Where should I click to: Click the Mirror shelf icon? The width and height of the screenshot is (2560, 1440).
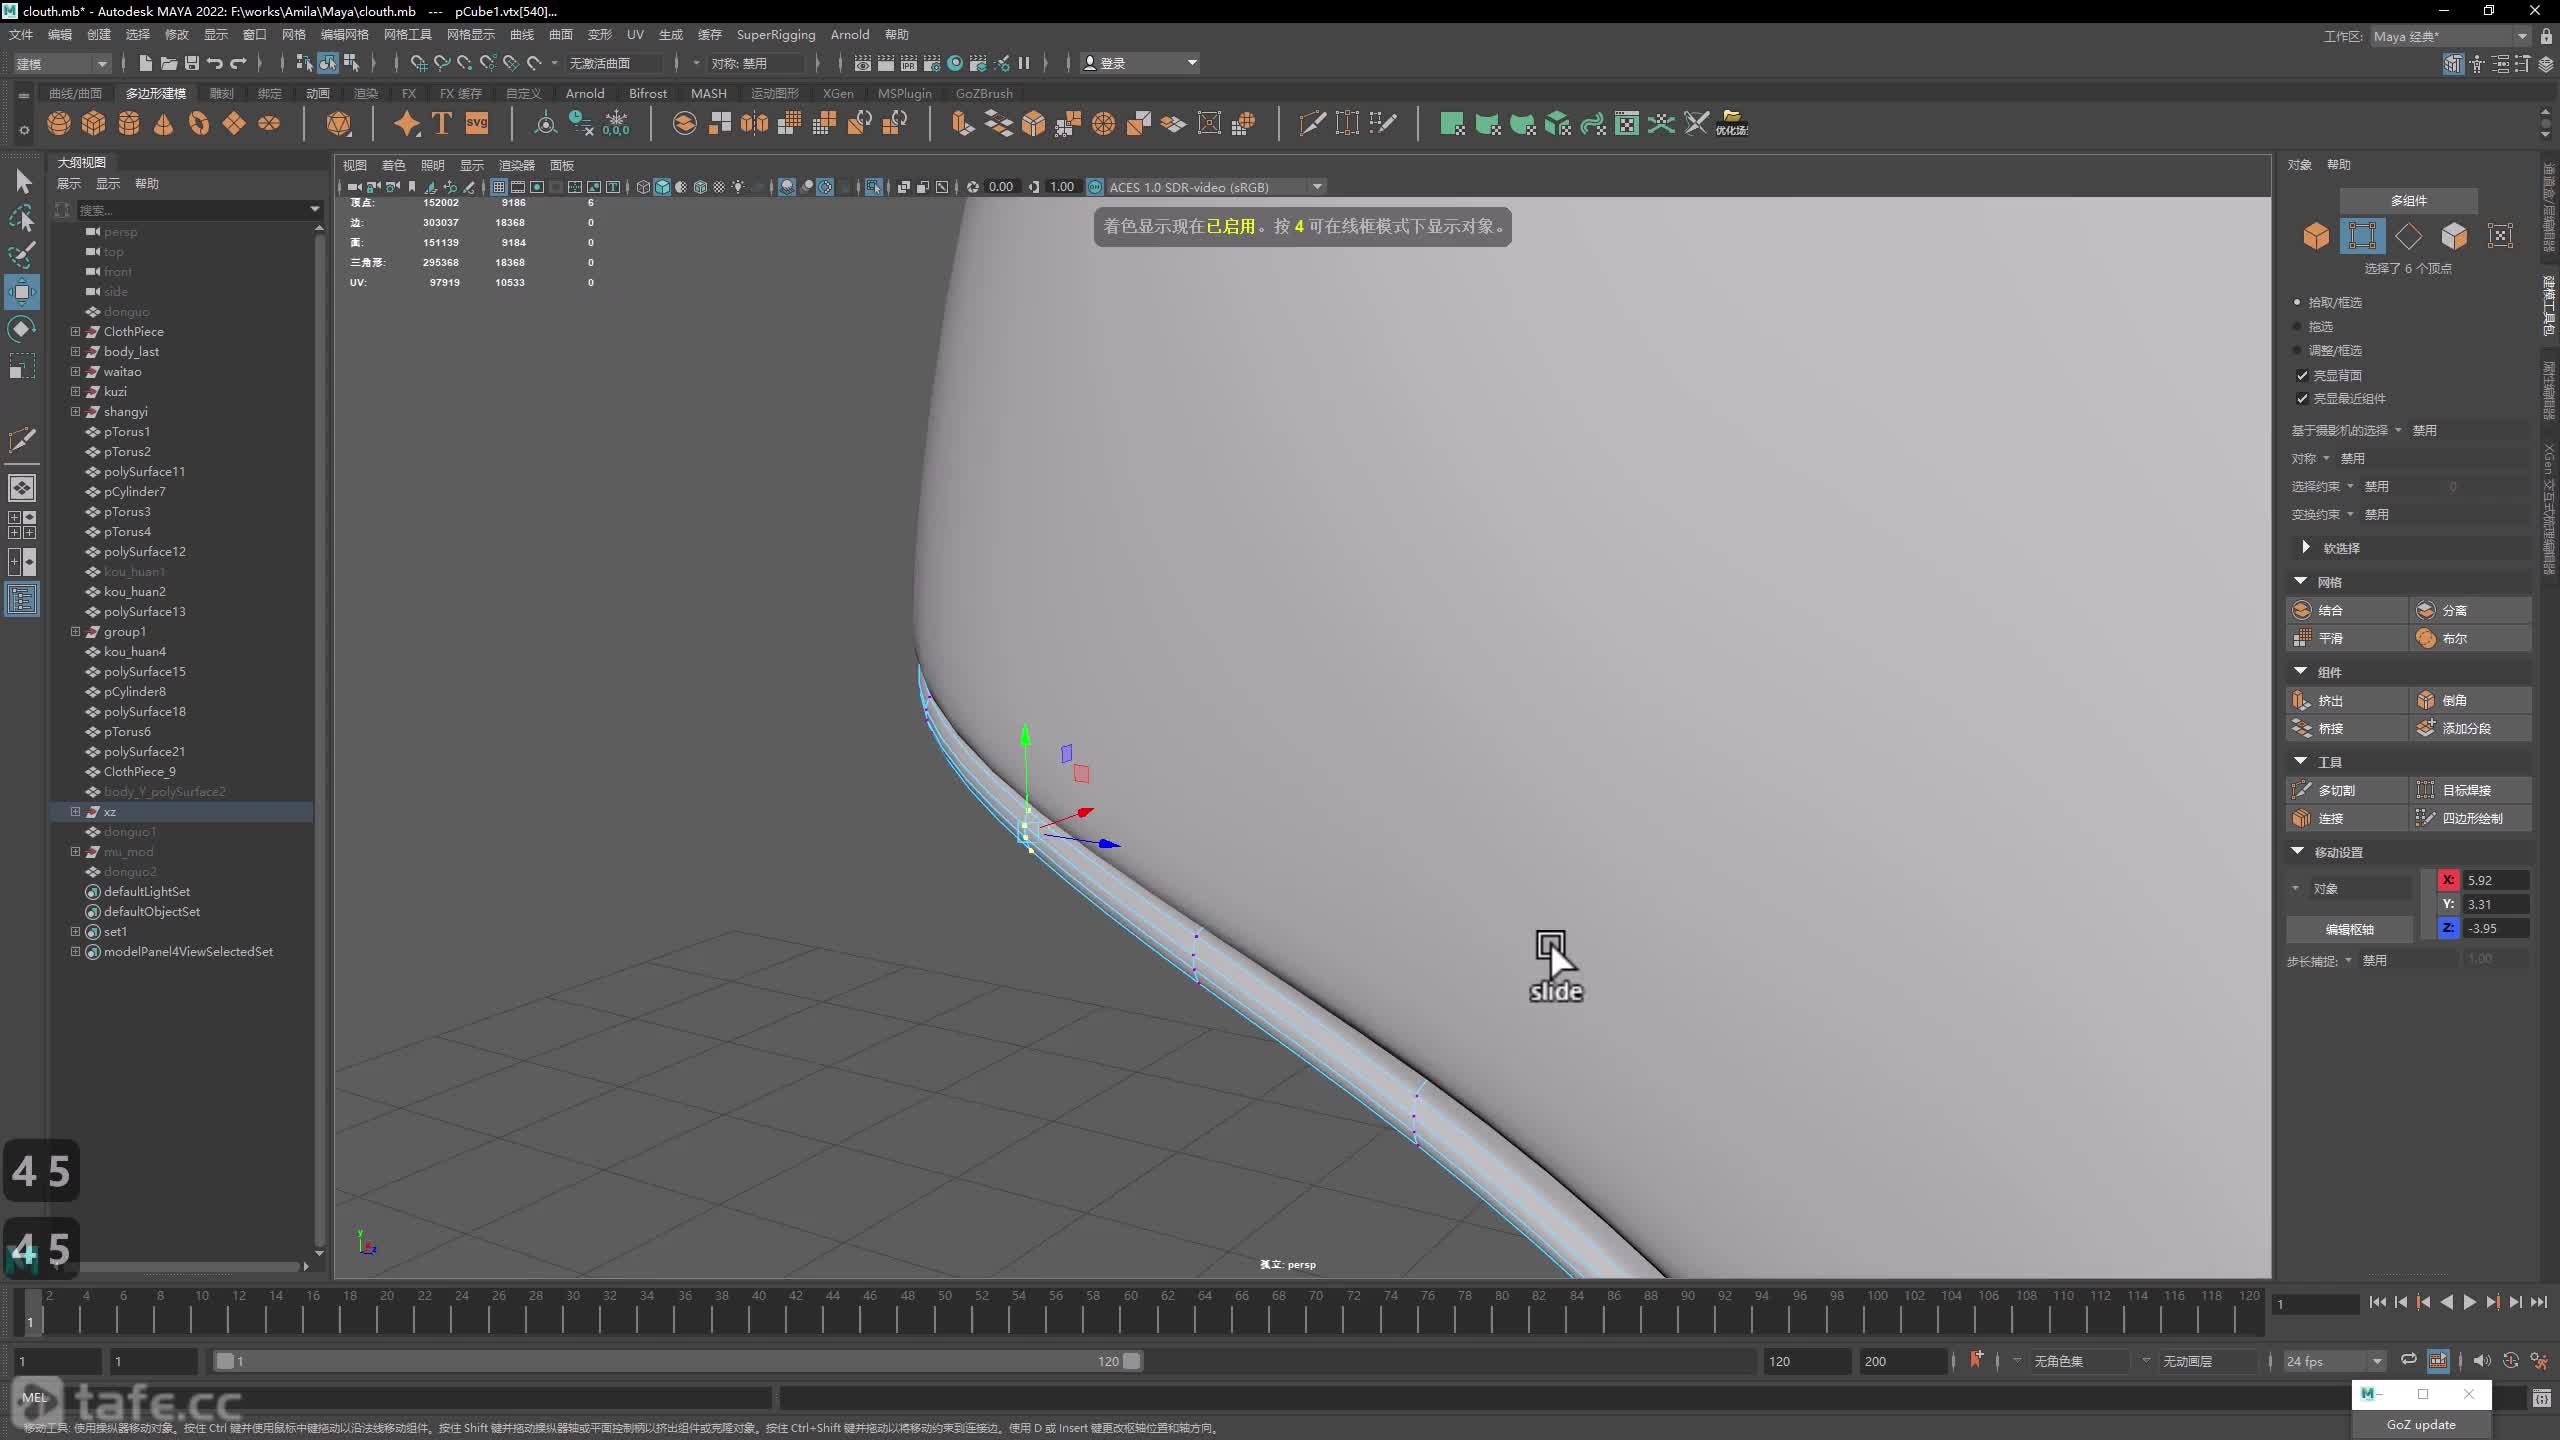[755, 123]
